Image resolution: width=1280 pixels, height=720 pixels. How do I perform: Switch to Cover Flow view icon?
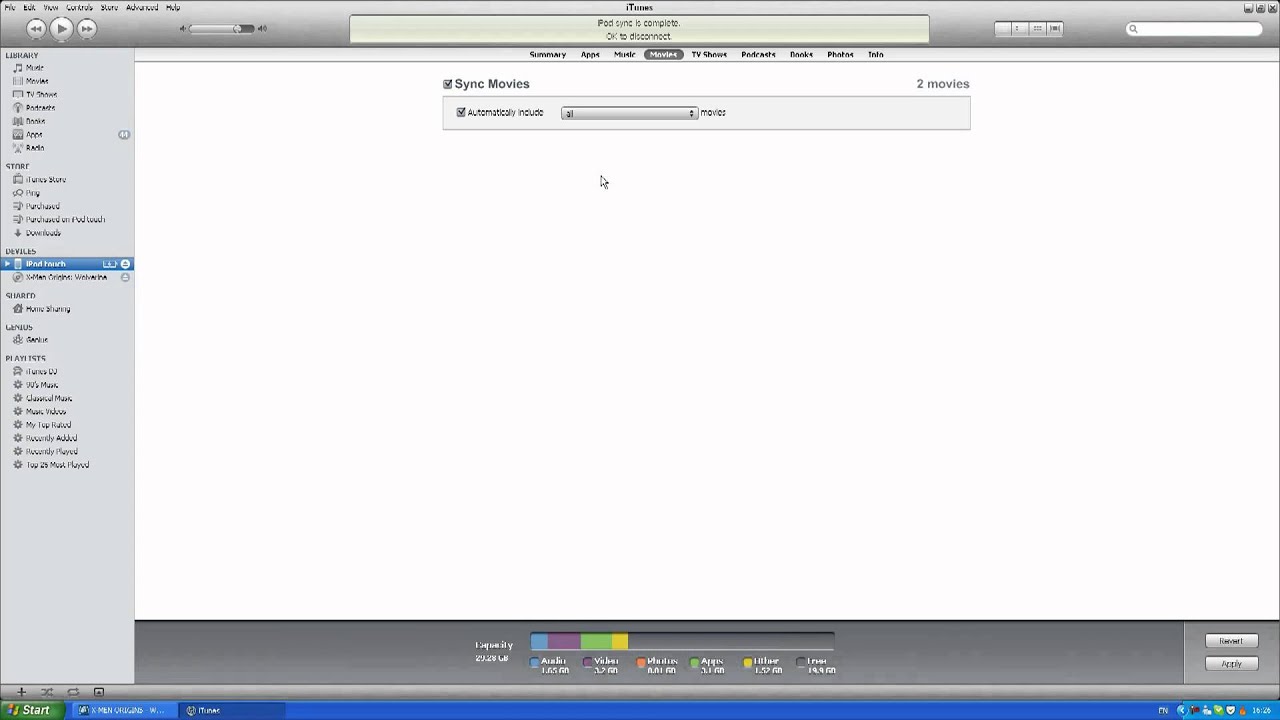1054,28
